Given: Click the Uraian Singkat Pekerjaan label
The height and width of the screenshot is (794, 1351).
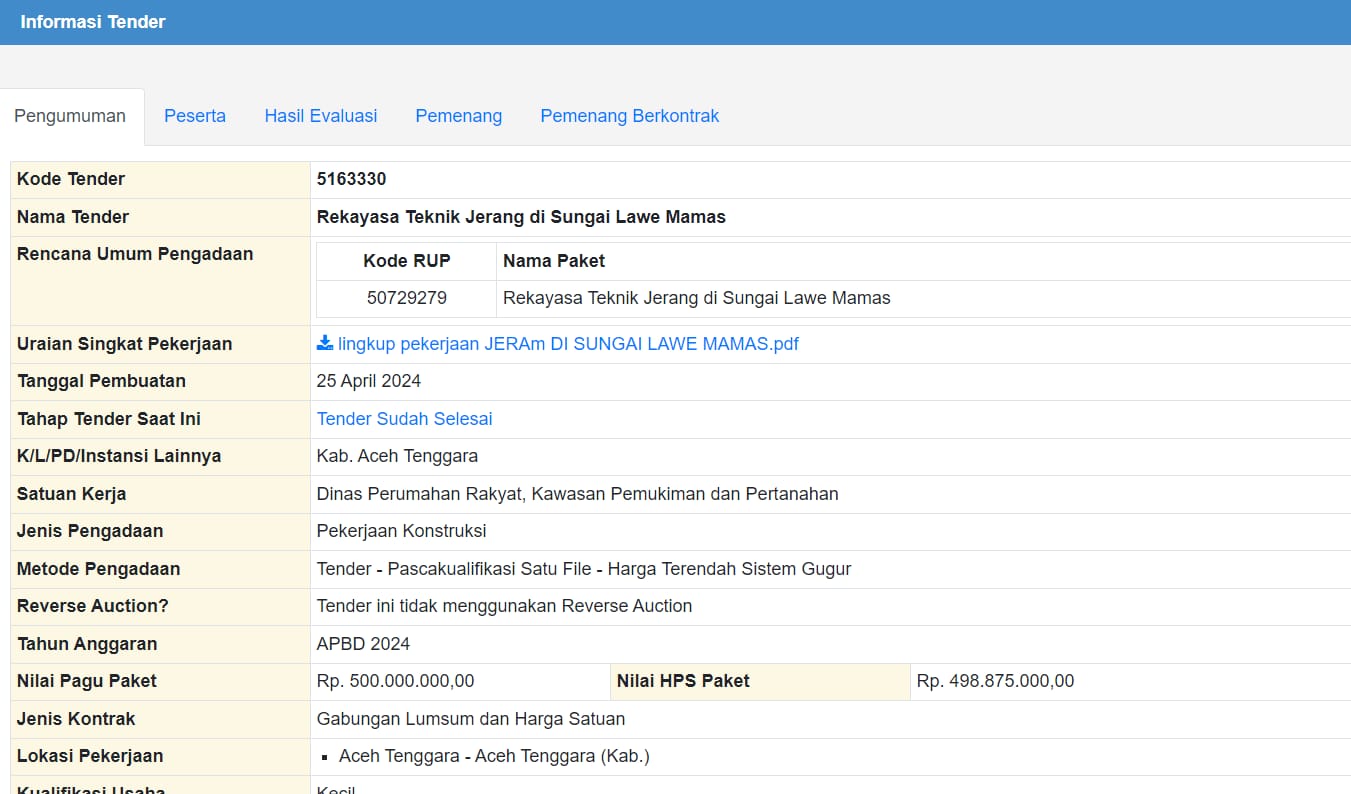Looking at the screenshot, I should (x=125, y=344).
